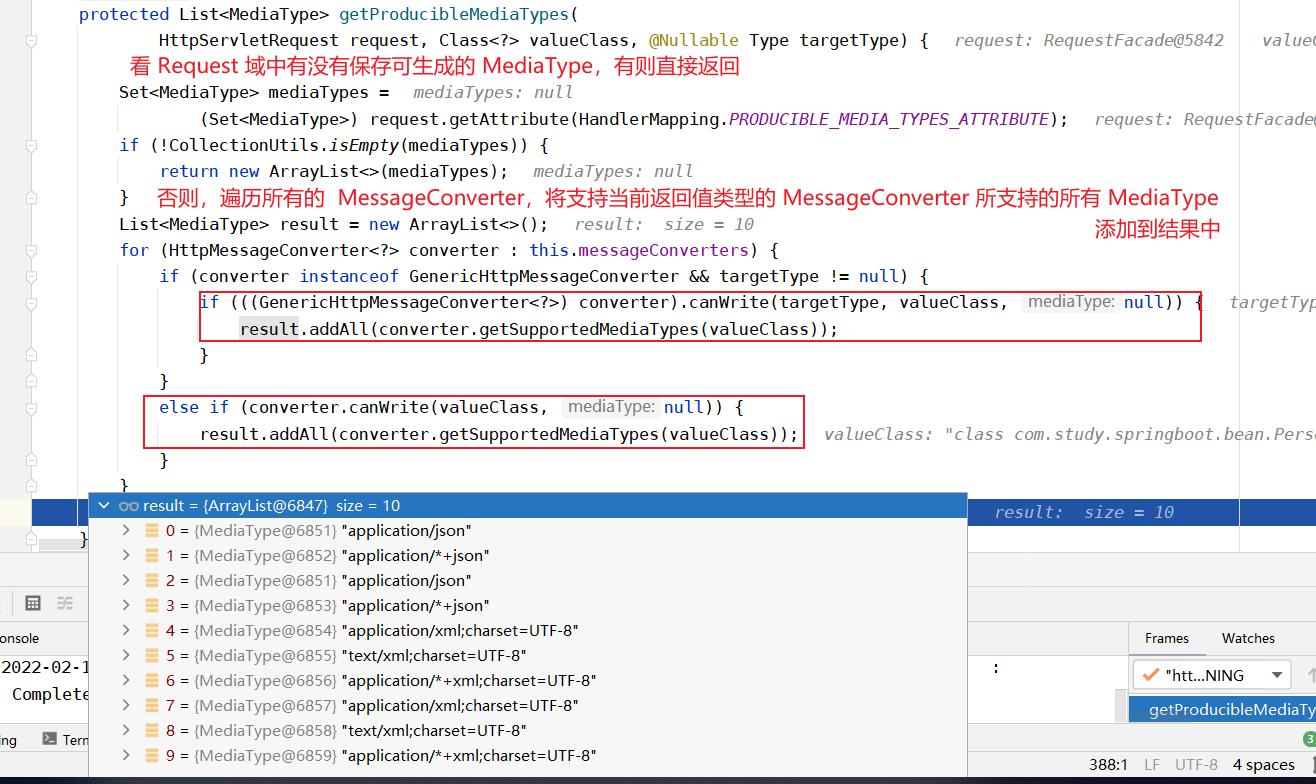Expand element 1 application/*+json
Screen dimensions: 1316x784
126,556
